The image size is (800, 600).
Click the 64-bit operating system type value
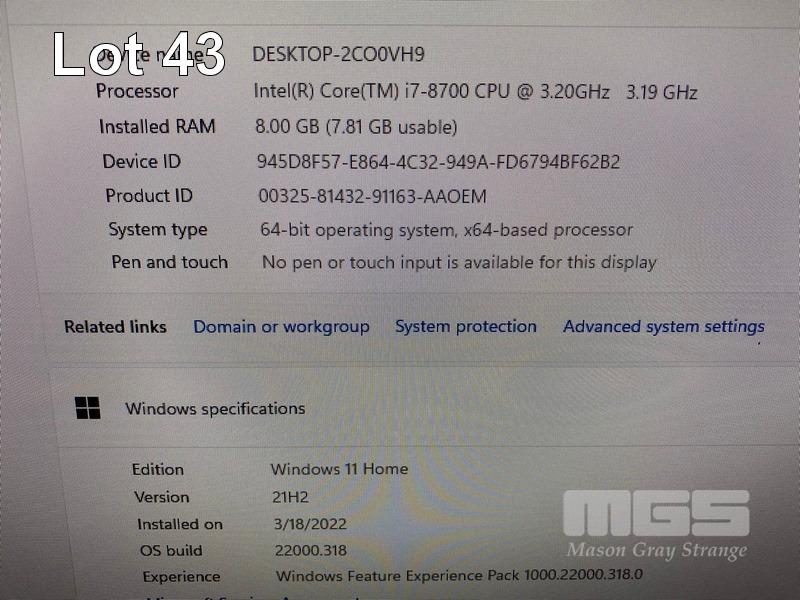point(446,230)
